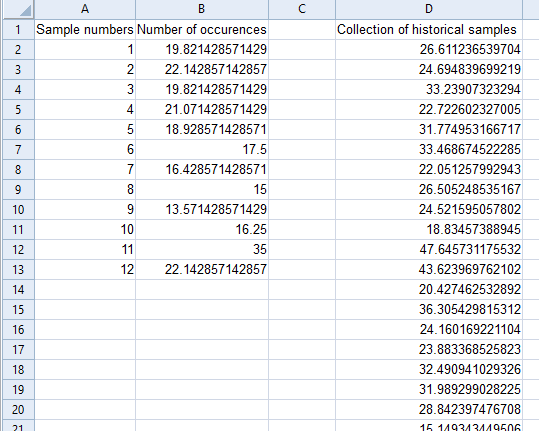The image size is (539, 431).
Task: Select cell containing 16.25
Action: coord(202,229)
